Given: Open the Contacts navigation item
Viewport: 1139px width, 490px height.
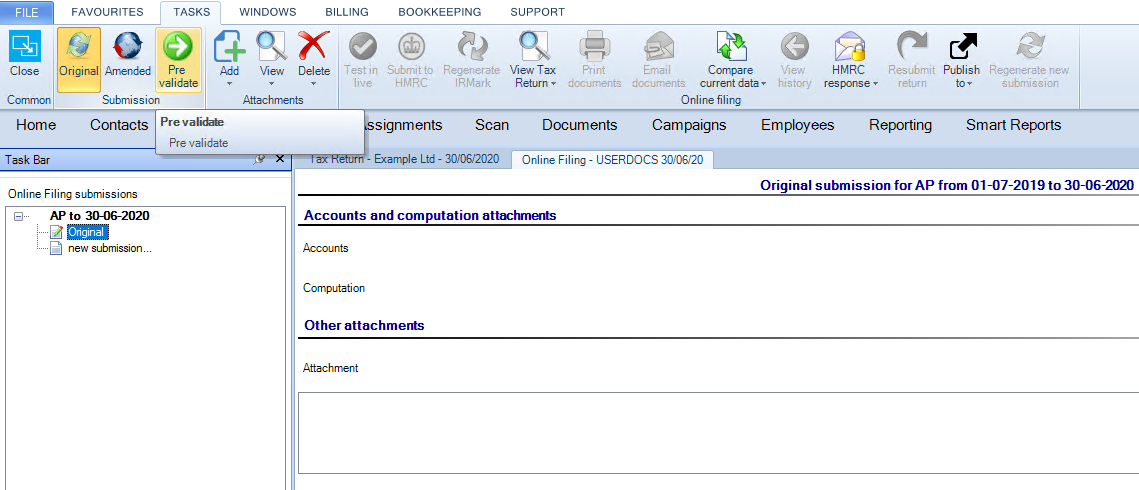Looking at the screenshot, I should click(x=118, y=125).
